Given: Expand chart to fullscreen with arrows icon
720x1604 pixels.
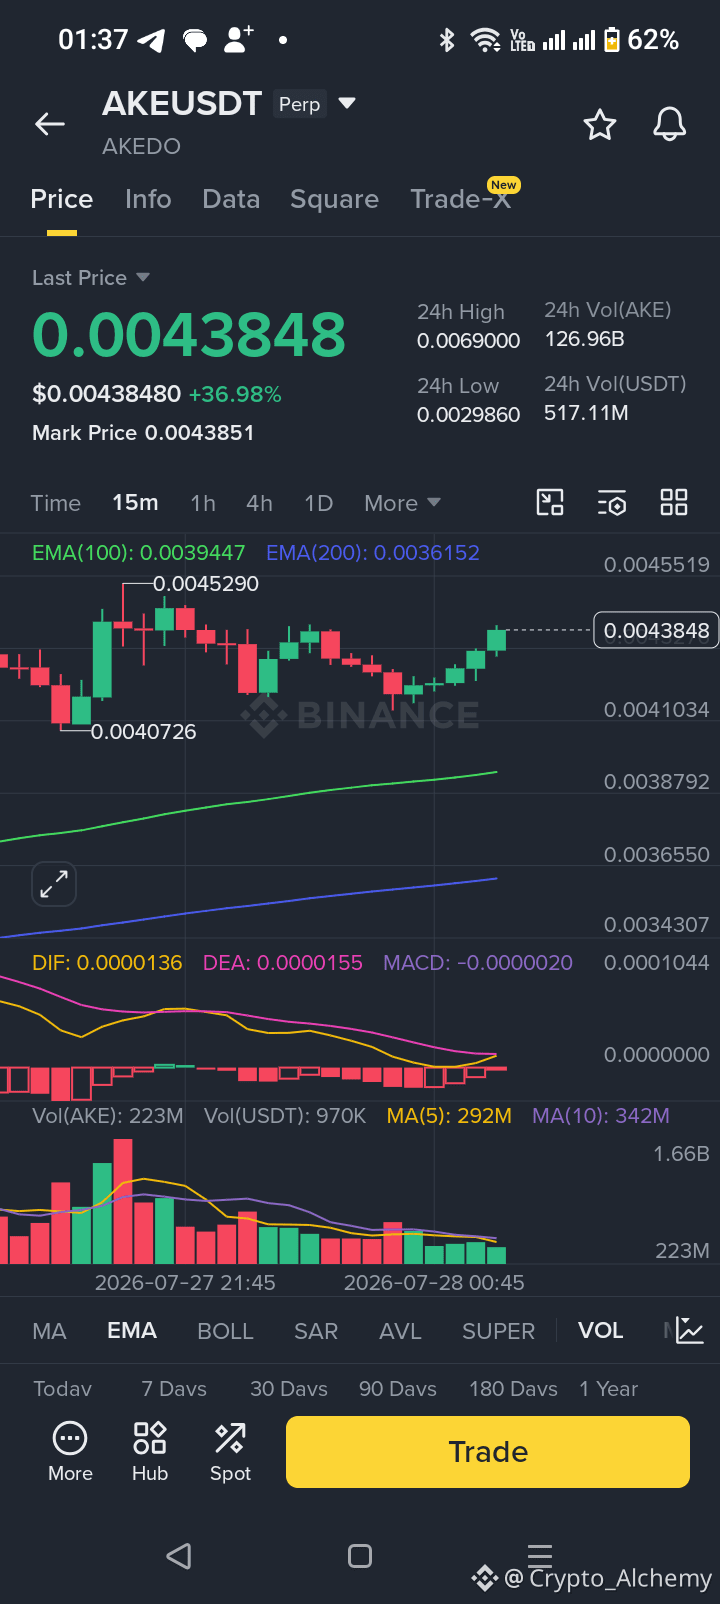Looking at the screenshot, I should [x=54, y=884].
